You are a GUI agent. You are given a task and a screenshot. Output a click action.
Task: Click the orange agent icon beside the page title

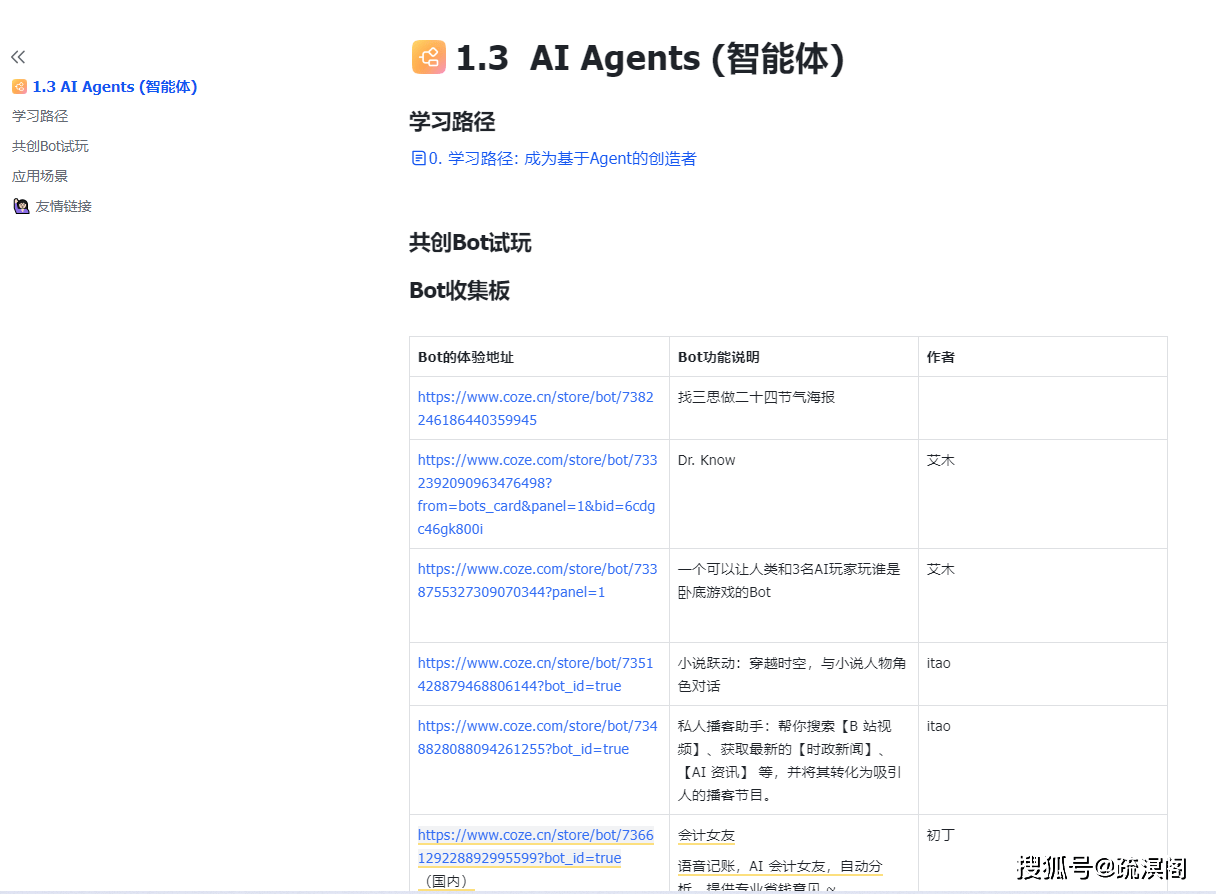coord(428,58)
